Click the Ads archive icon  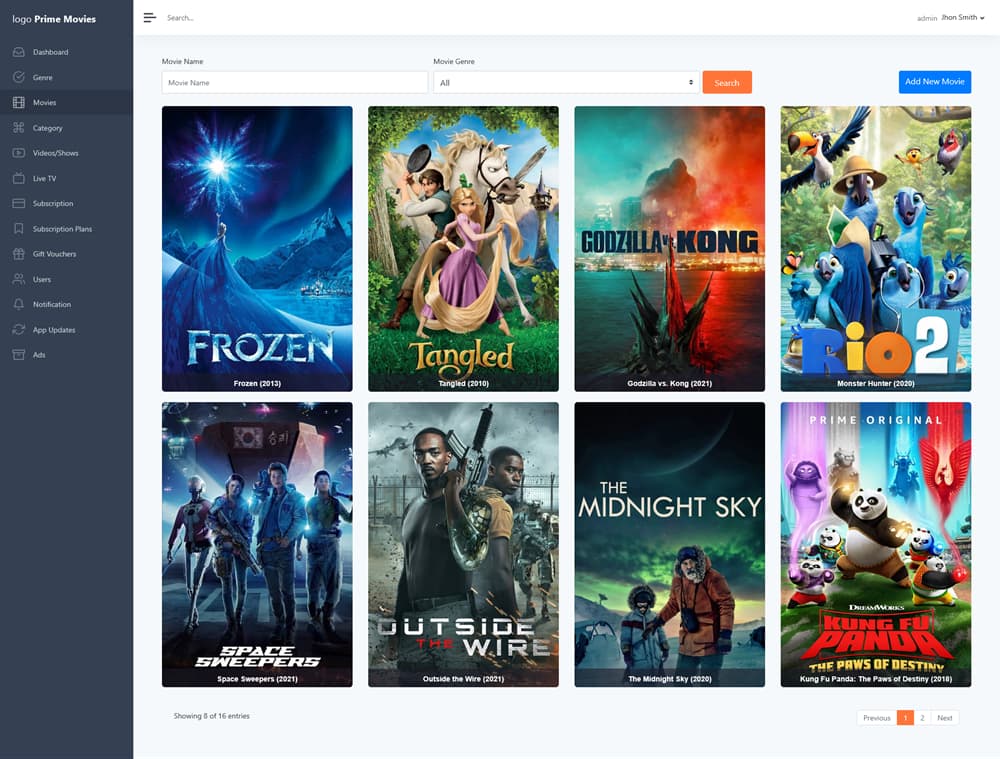[18, 355]
